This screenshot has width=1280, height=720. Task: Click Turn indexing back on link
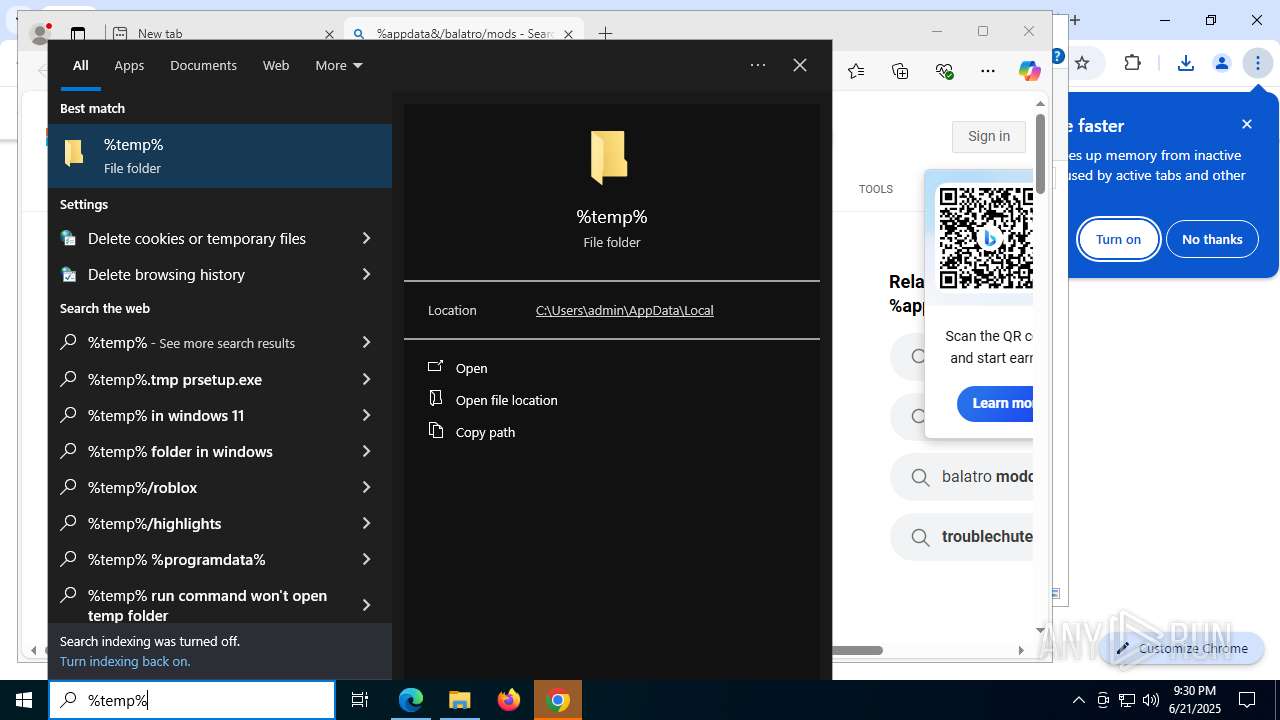point(125,661)
